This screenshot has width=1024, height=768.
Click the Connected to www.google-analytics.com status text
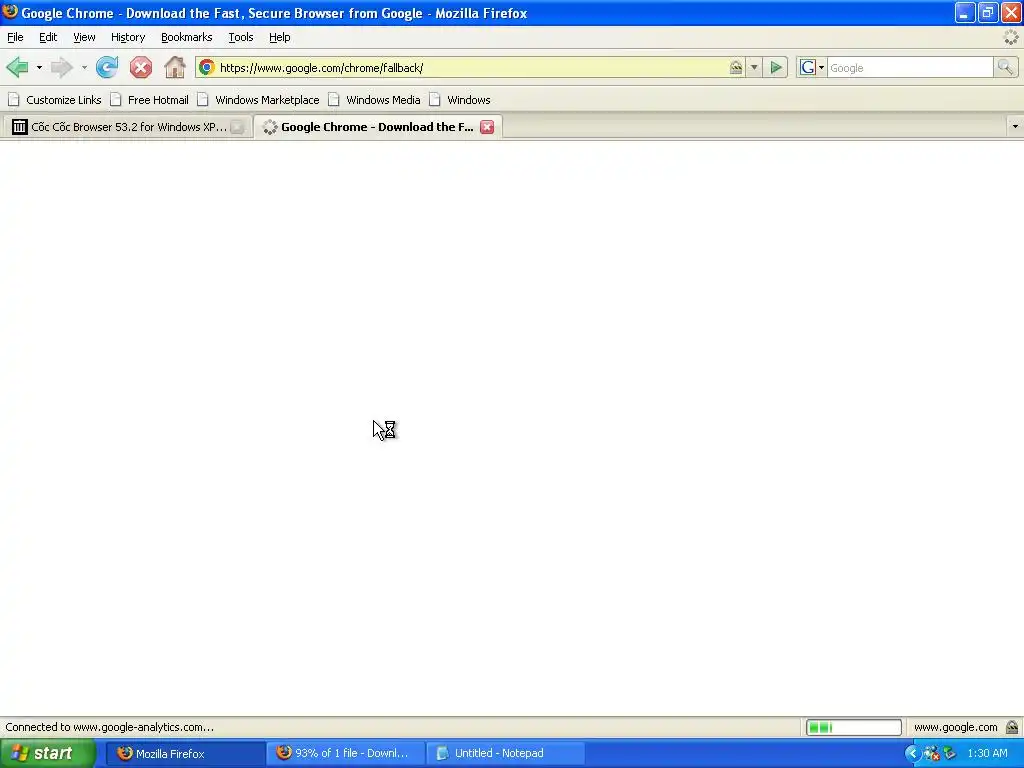point(110,727)
